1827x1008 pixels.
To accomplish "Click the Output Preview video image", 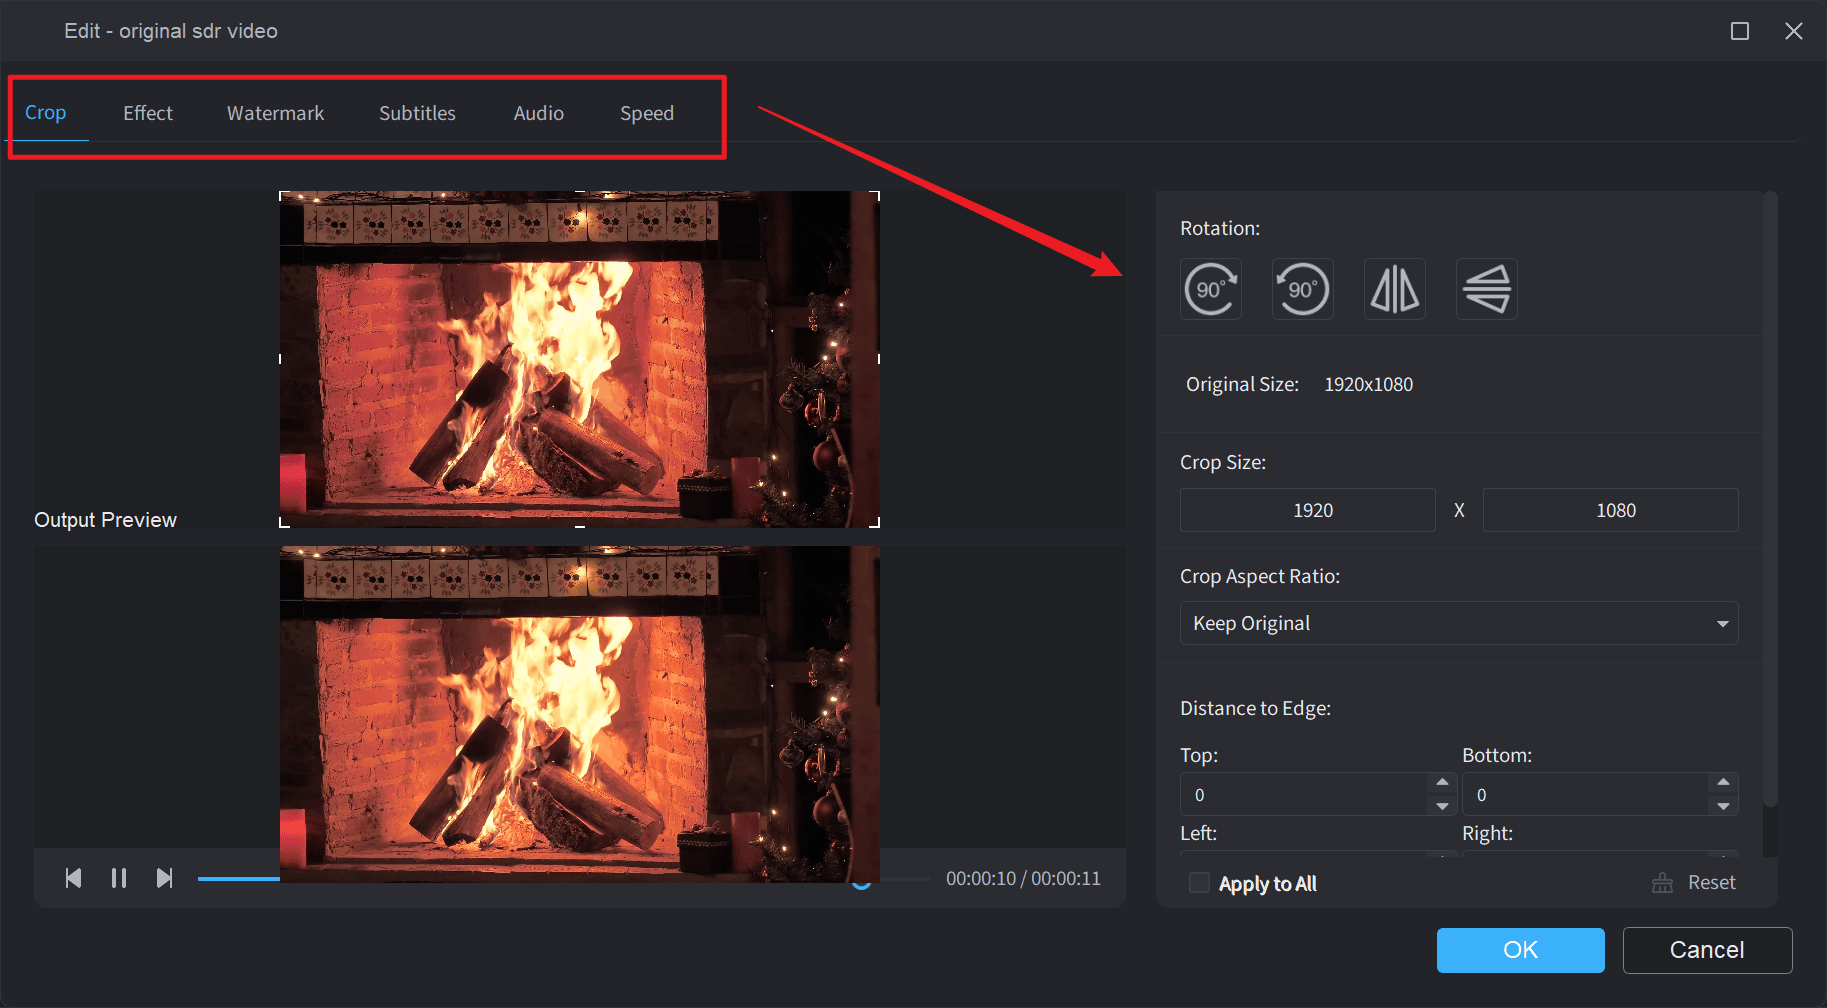I will click(x=580, y=714).
